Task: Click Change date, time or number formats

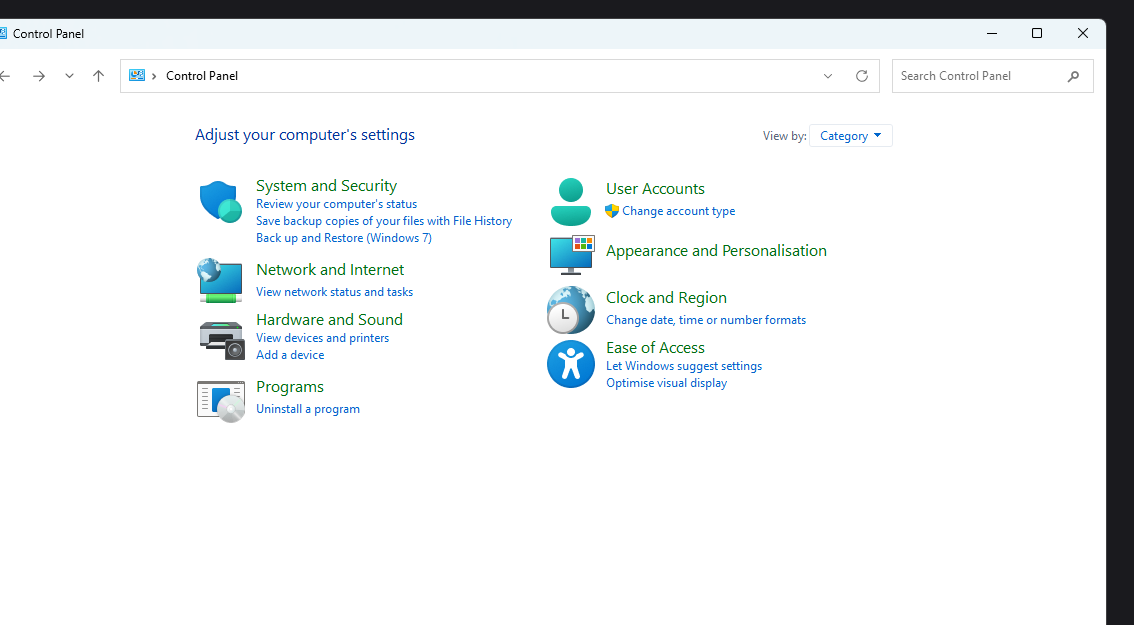Action: (706, 320)
